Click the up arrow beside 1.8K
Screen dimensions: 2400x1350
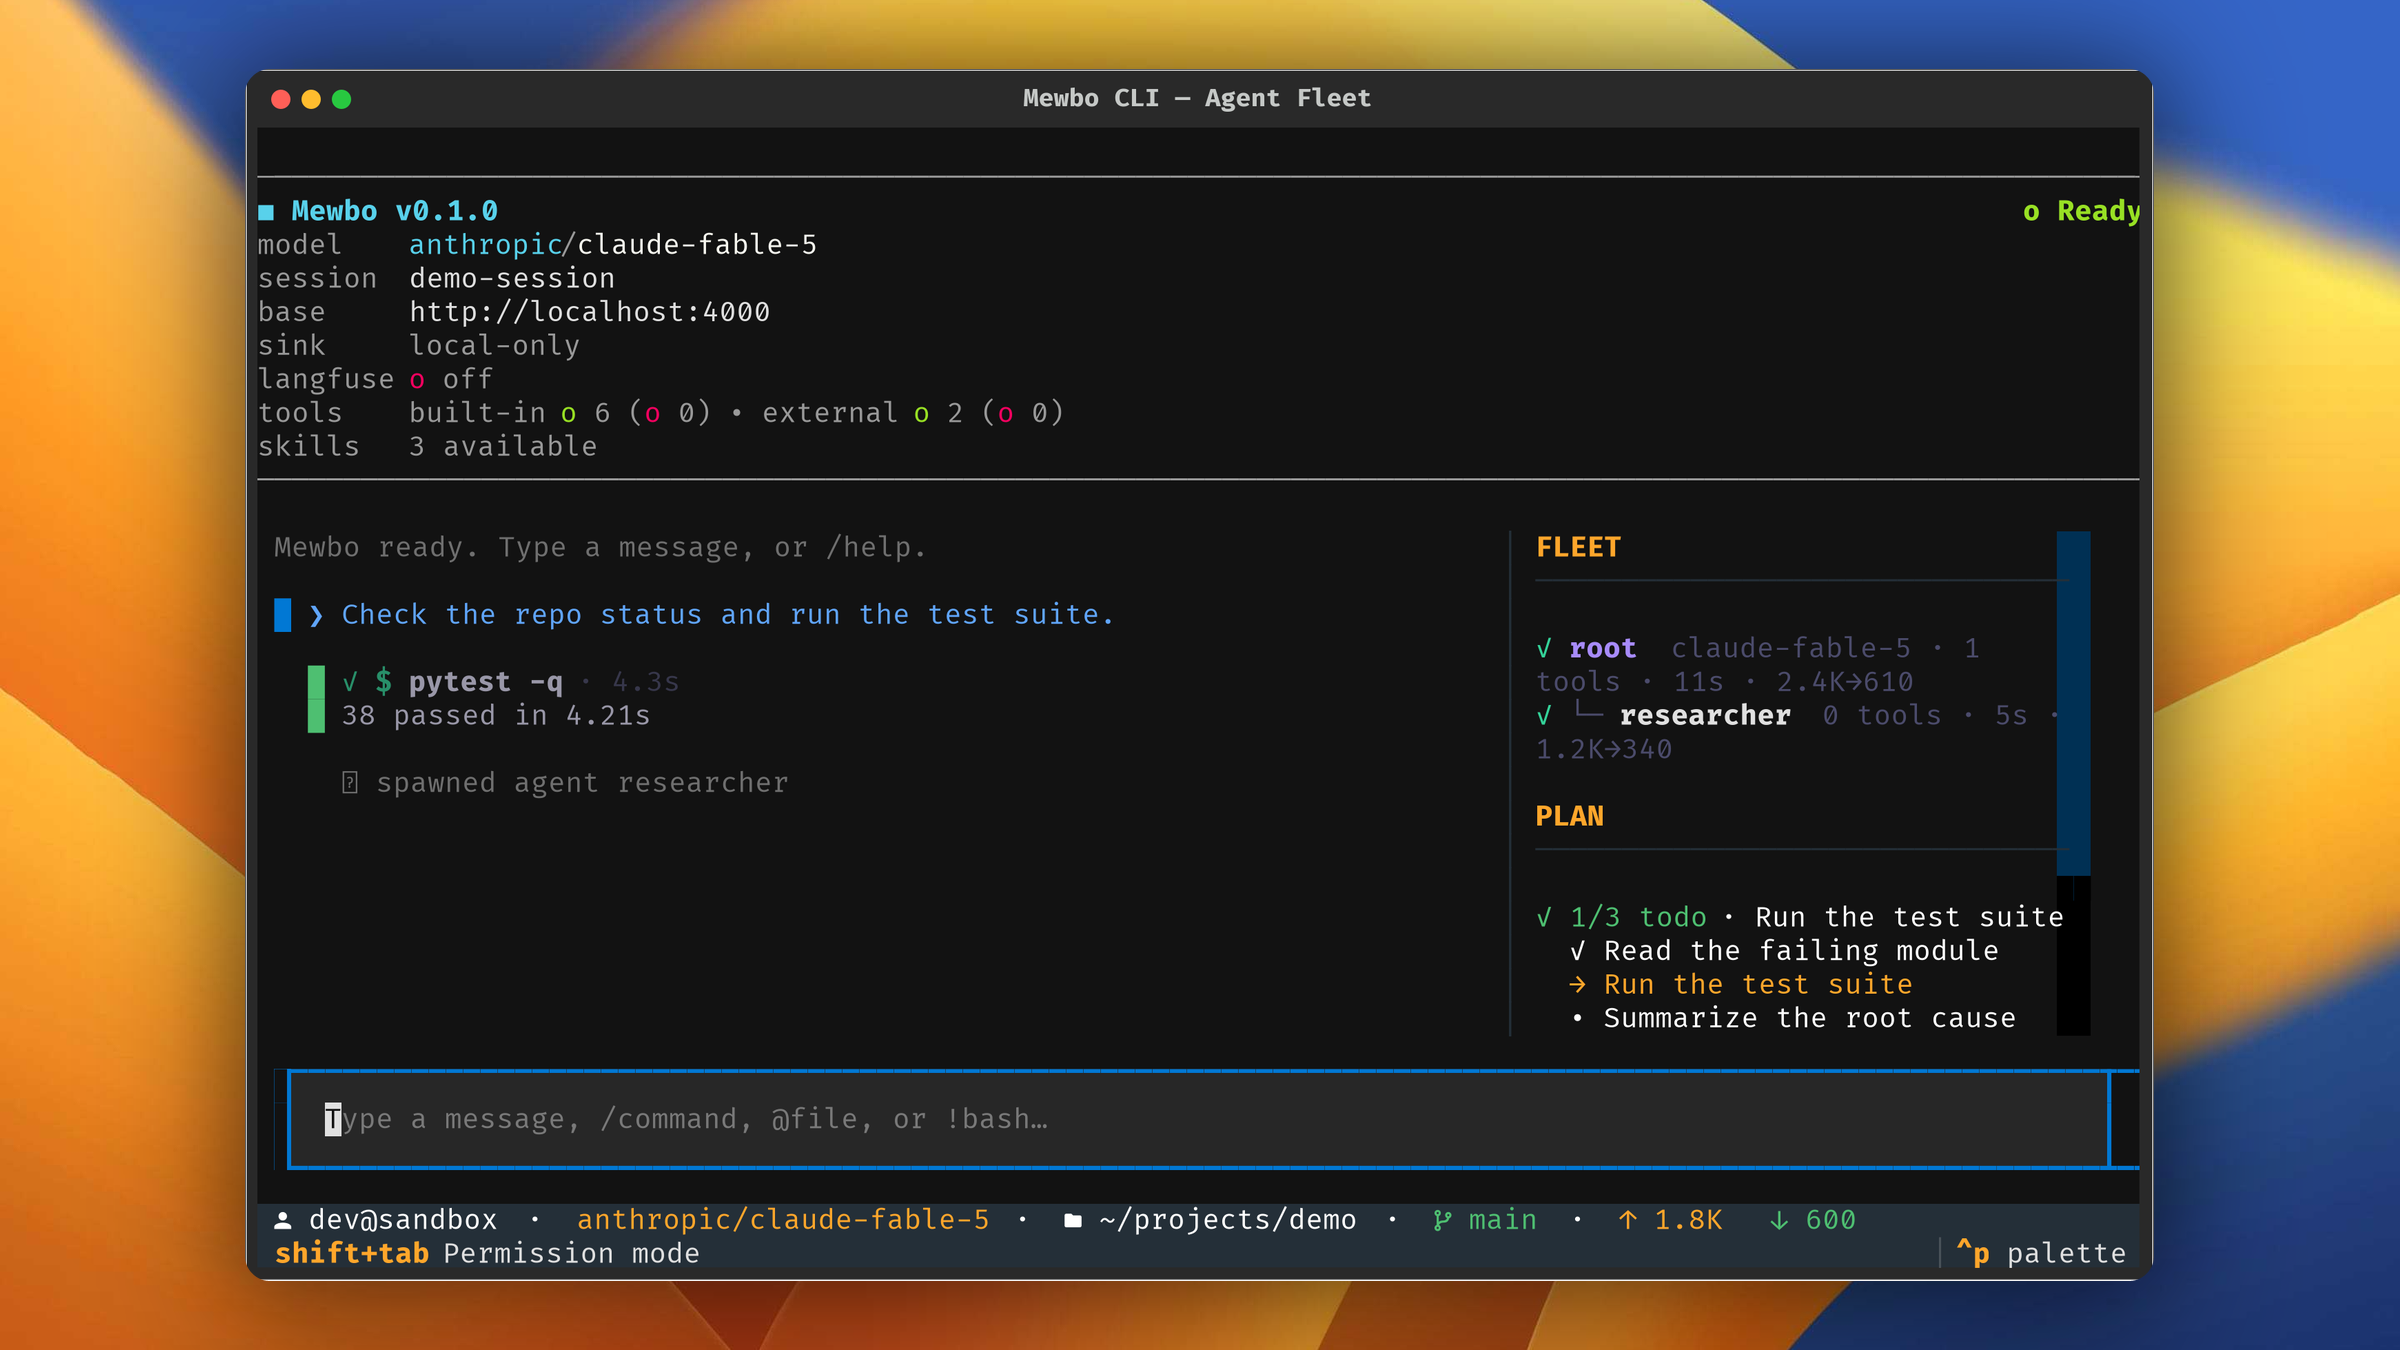(1628, 1220)
